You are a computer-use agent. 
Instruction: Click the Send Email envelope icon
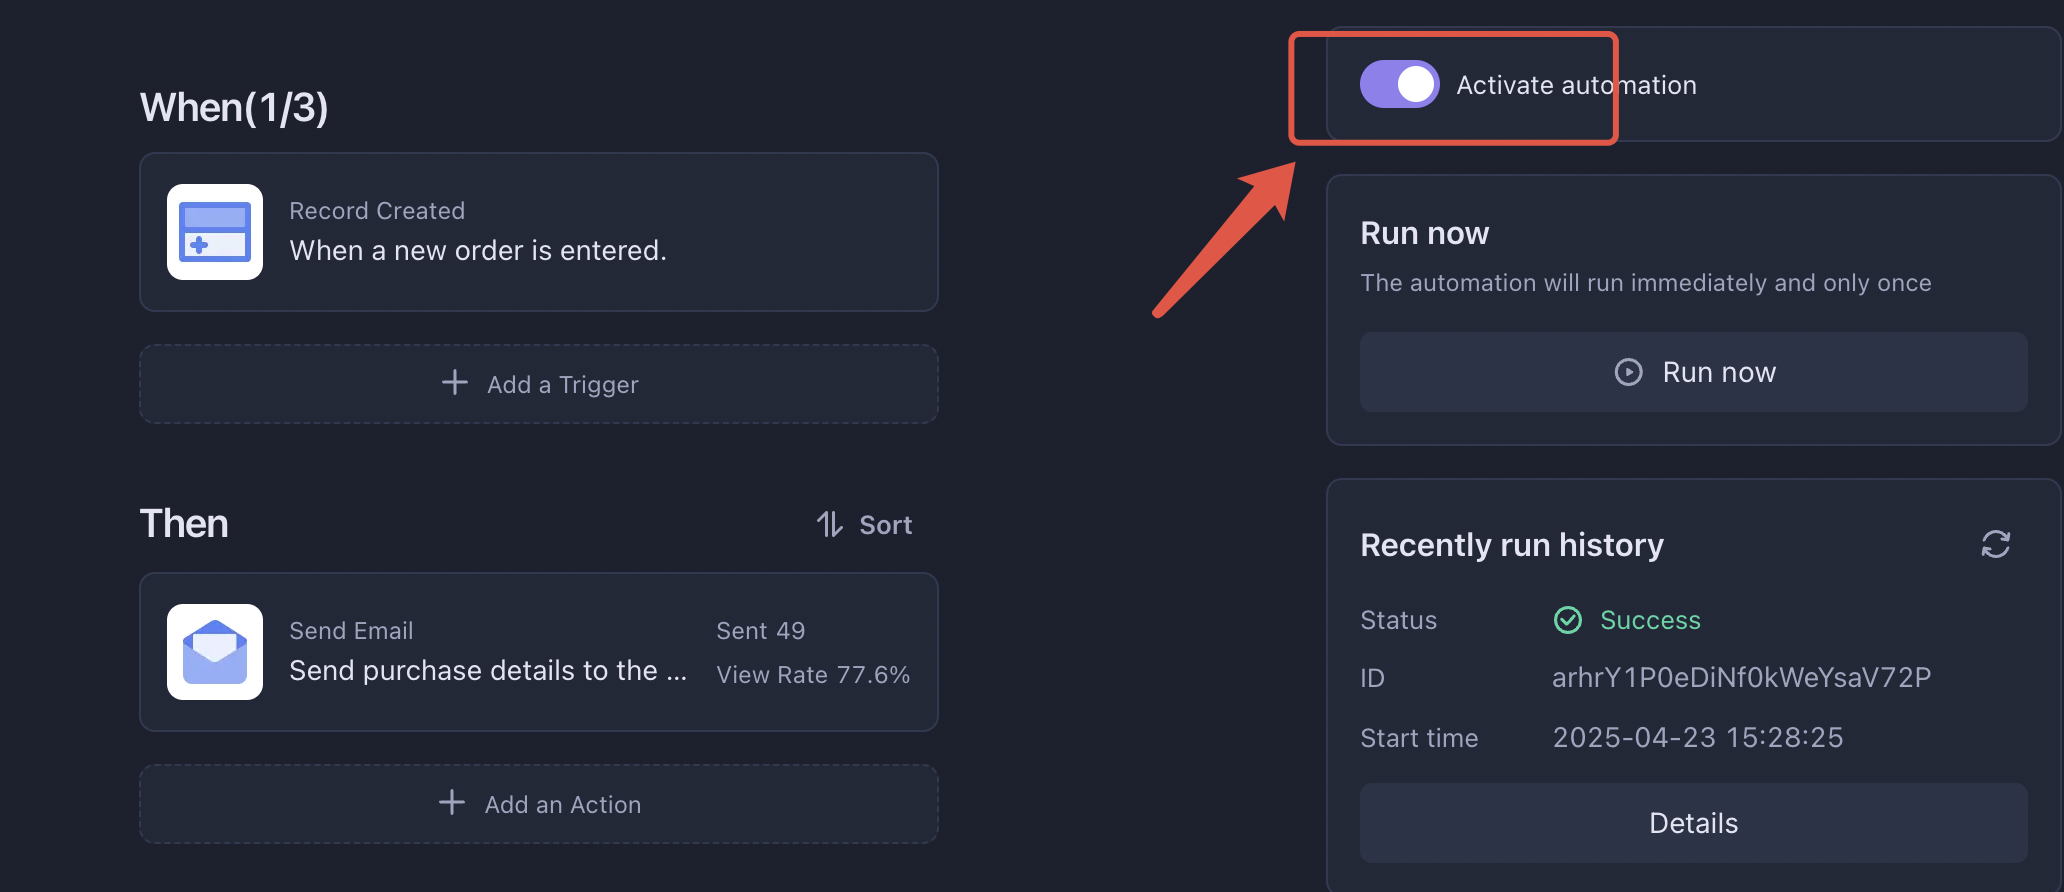[x=215, y=652]
